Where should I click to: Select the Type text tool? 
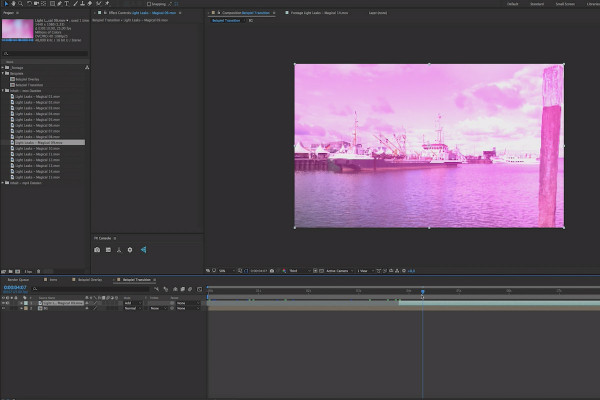67,3
